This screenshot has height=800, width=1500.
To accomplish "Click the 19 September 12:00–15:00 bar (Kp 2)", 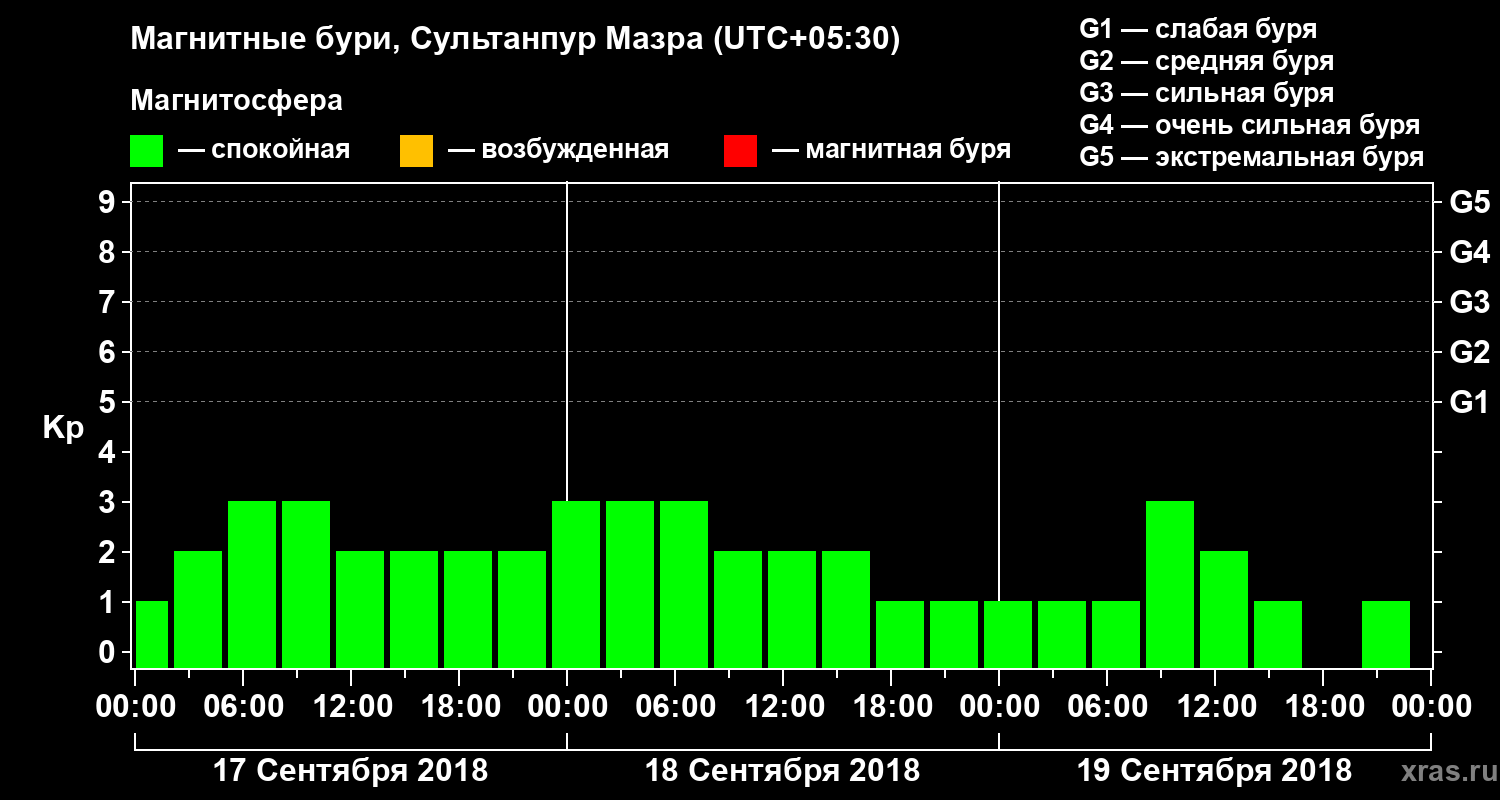I will 1224,610.
